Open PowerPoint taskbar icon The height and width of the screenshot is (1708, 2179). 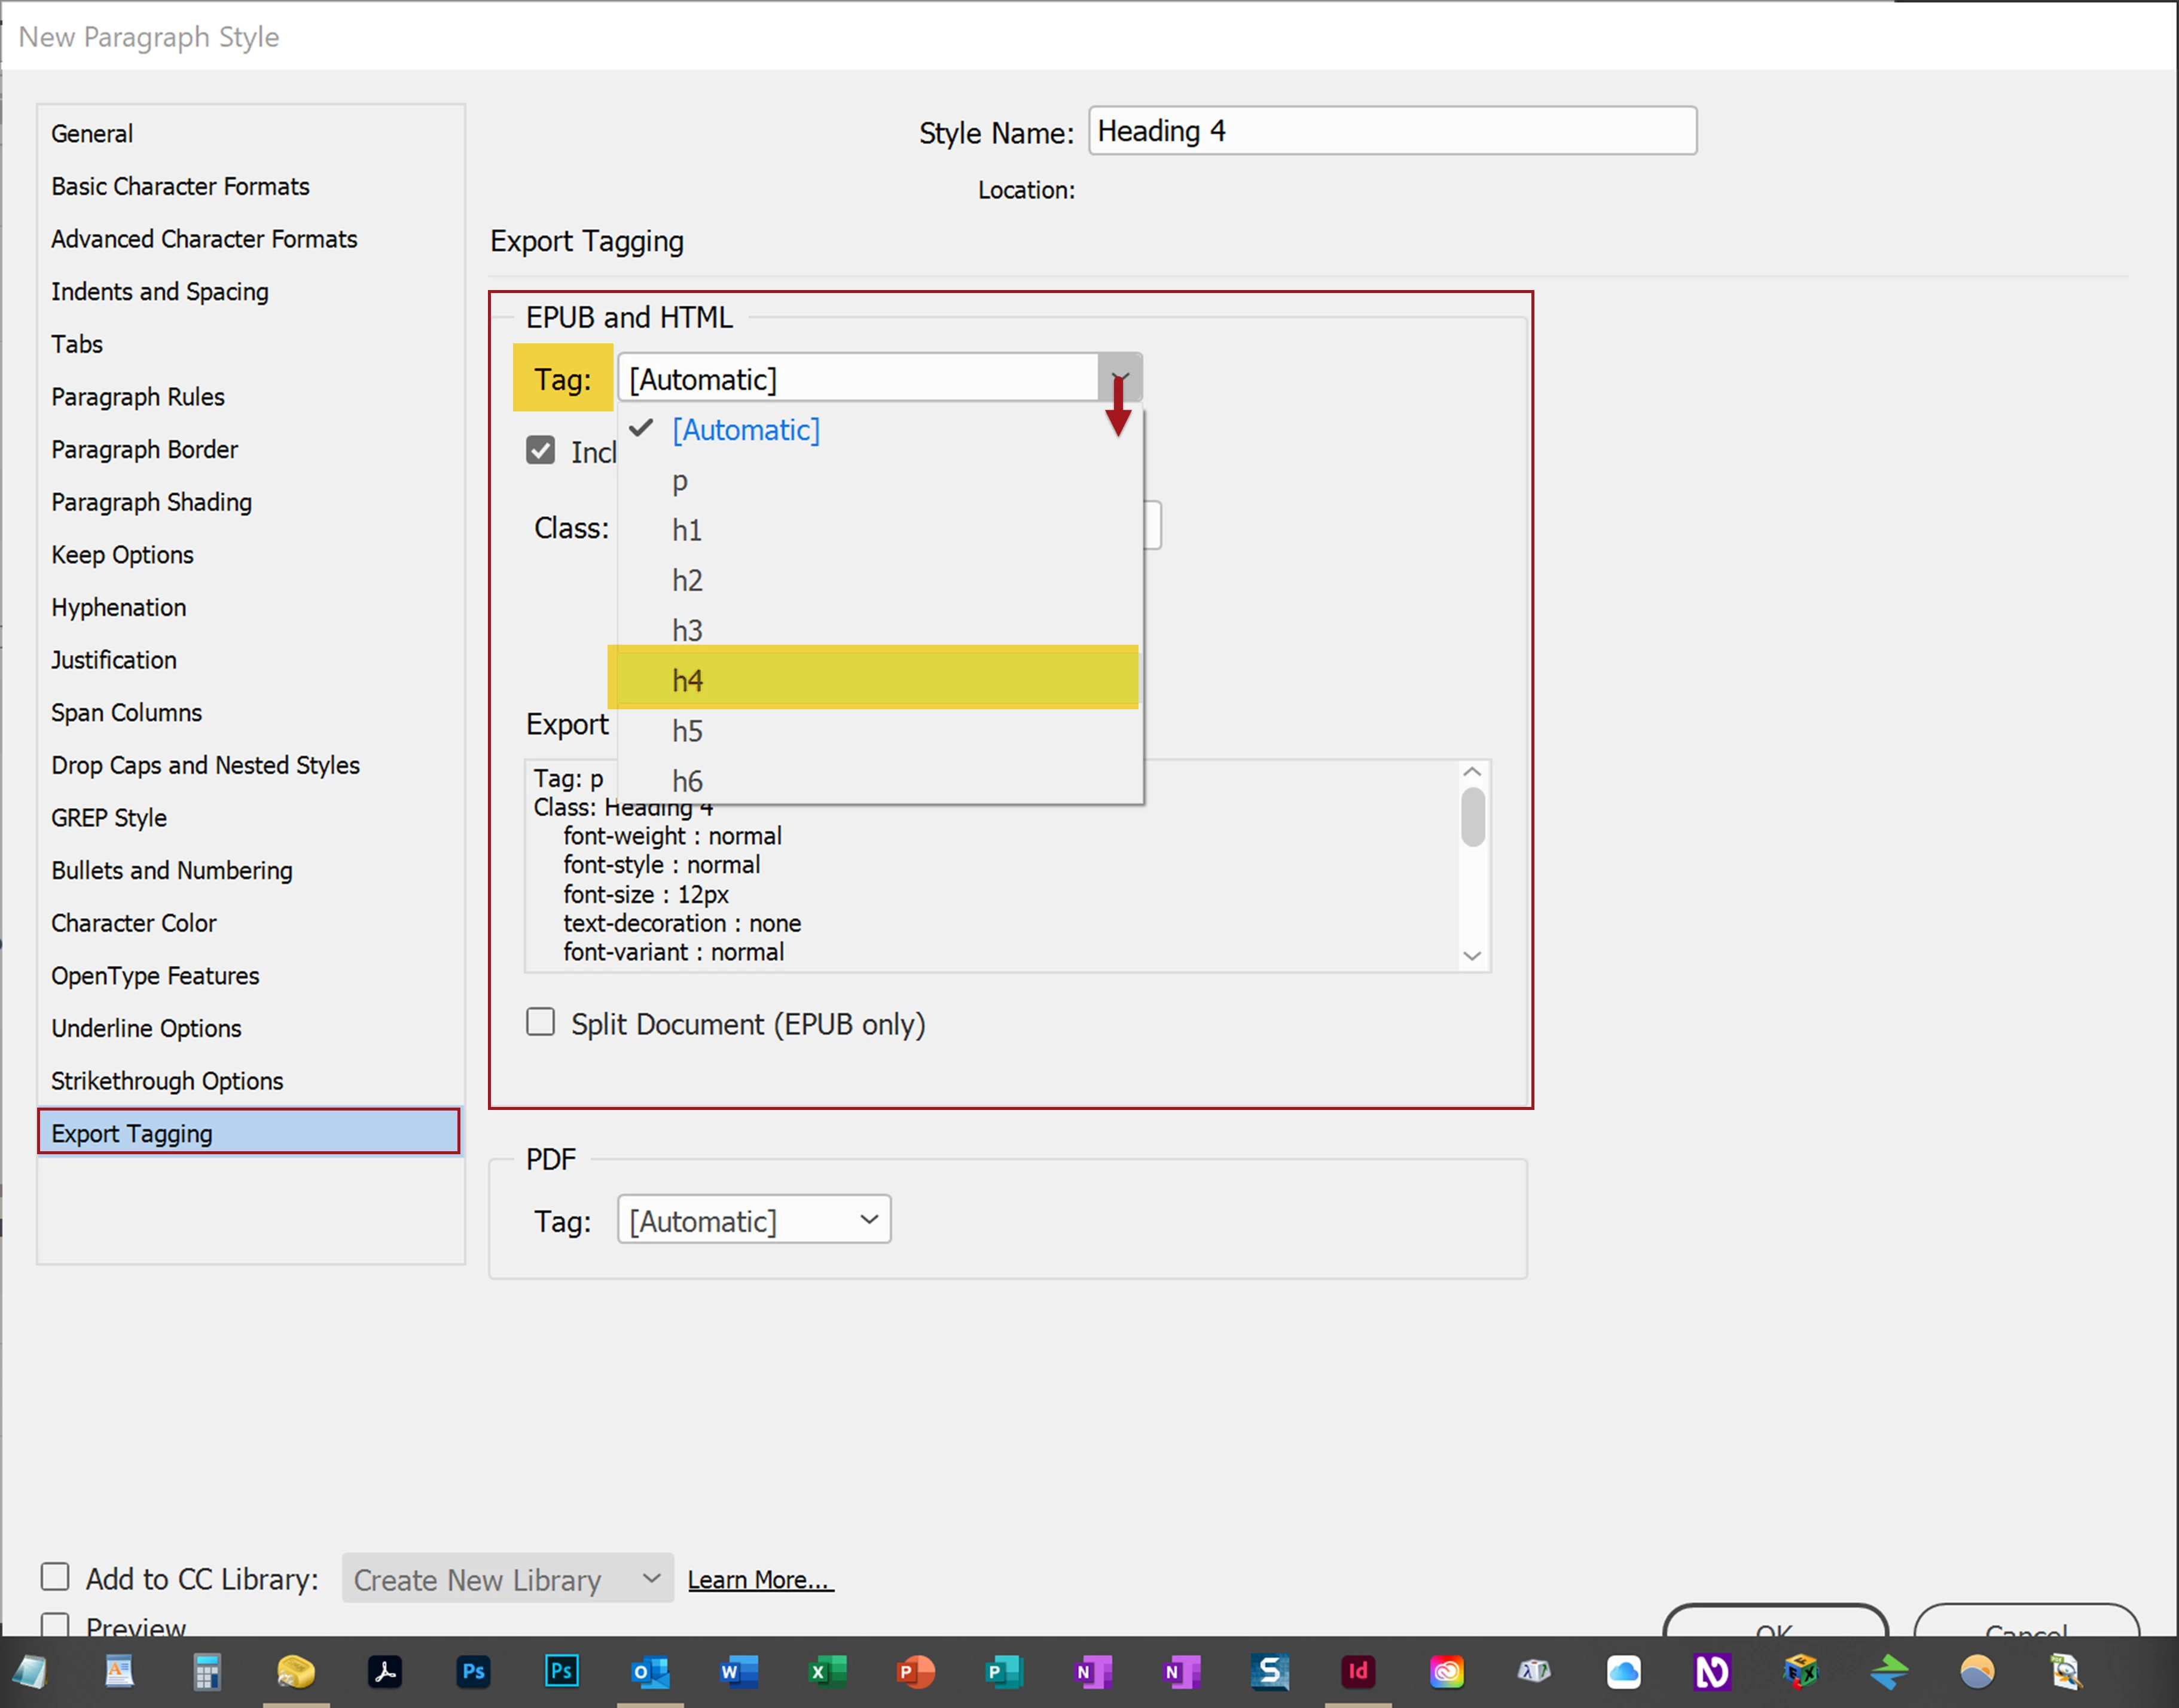(915, 1671)
